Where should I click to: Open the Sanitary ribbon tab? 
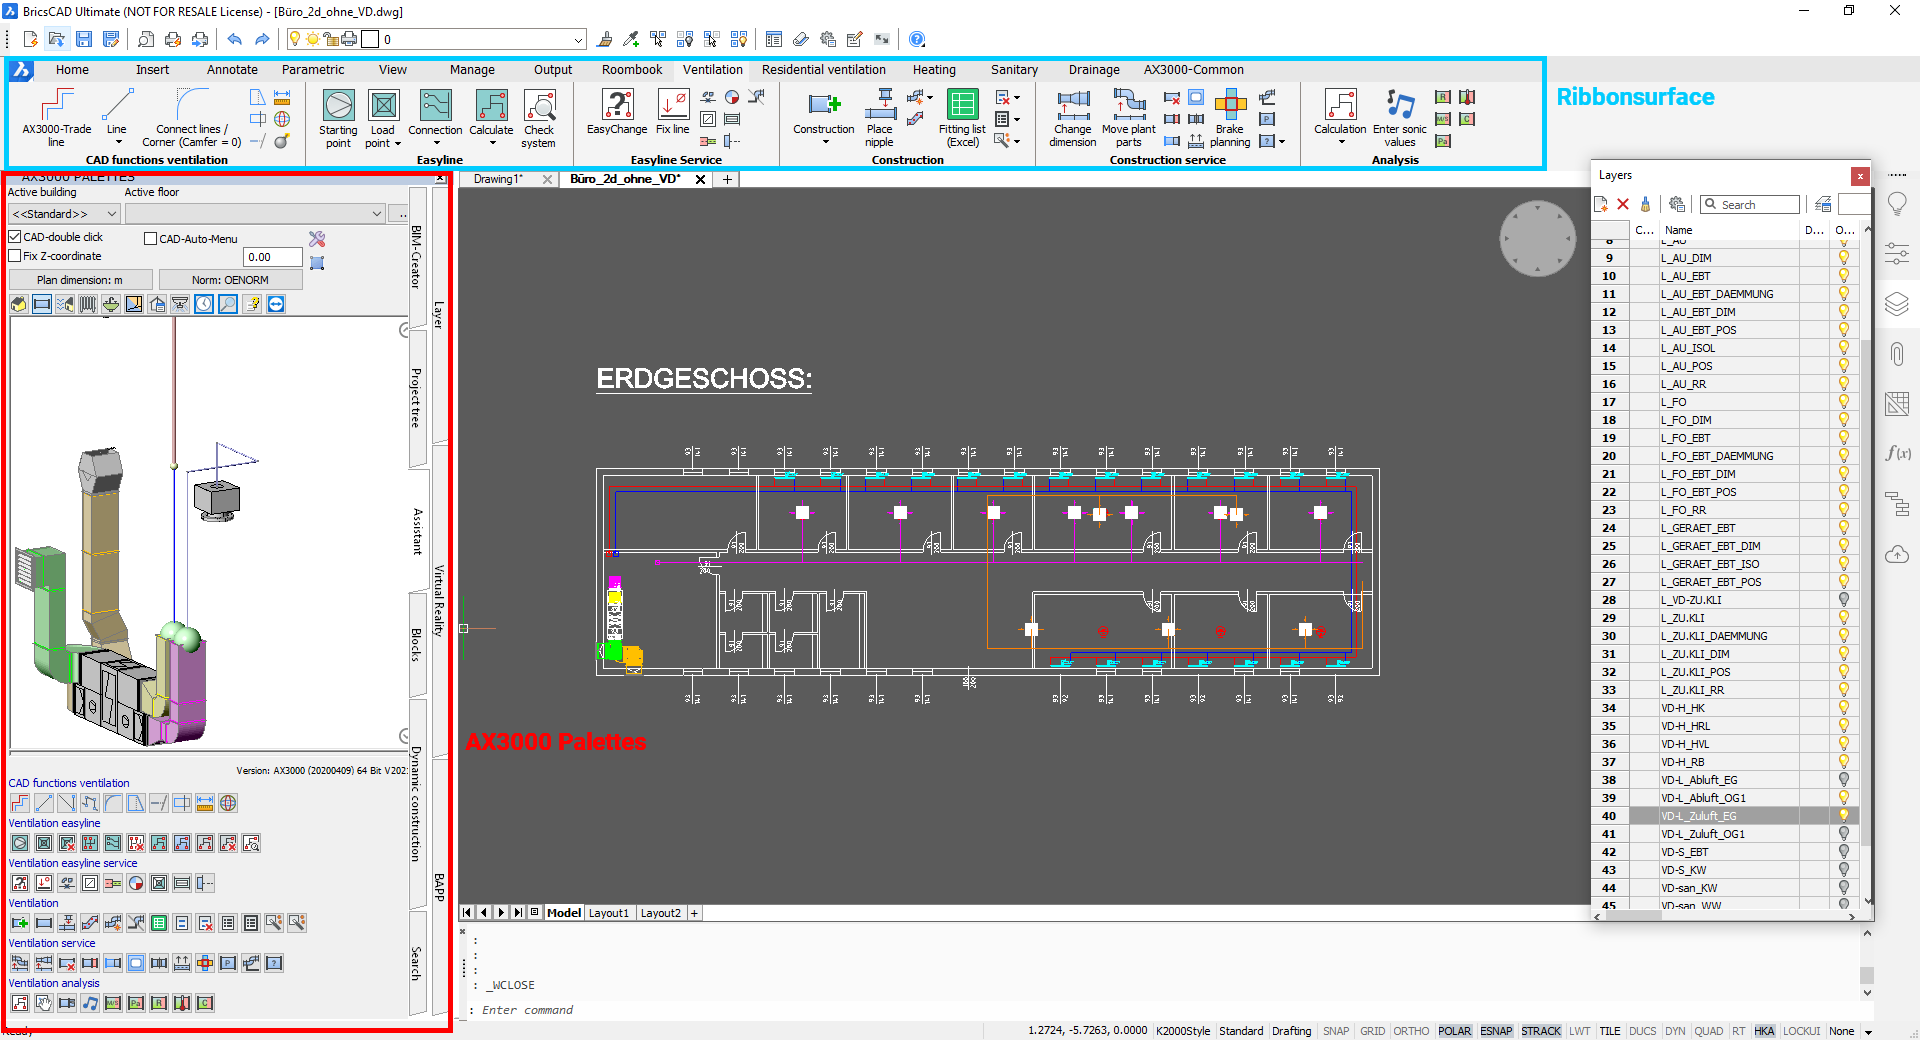tap(1014, 70)
